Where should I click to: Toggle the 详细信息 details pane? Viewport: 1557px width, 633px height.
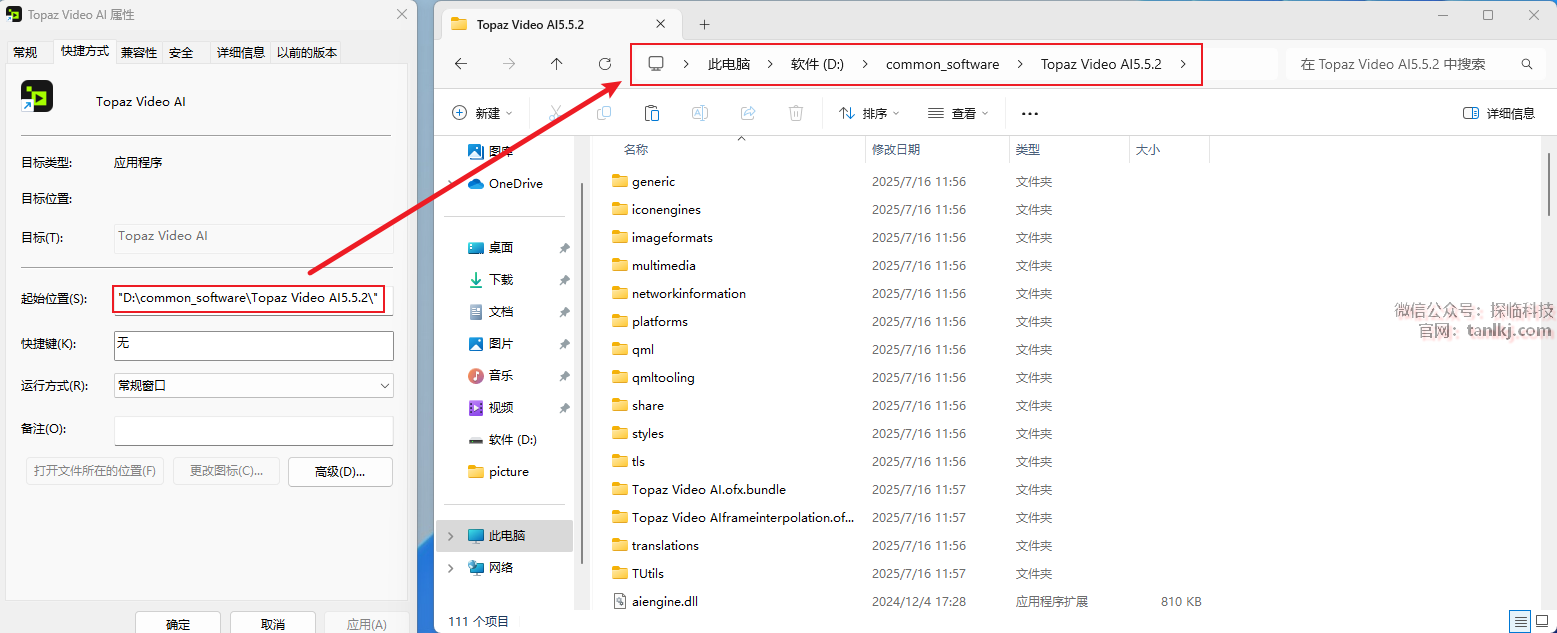(x=1498, y=113)
